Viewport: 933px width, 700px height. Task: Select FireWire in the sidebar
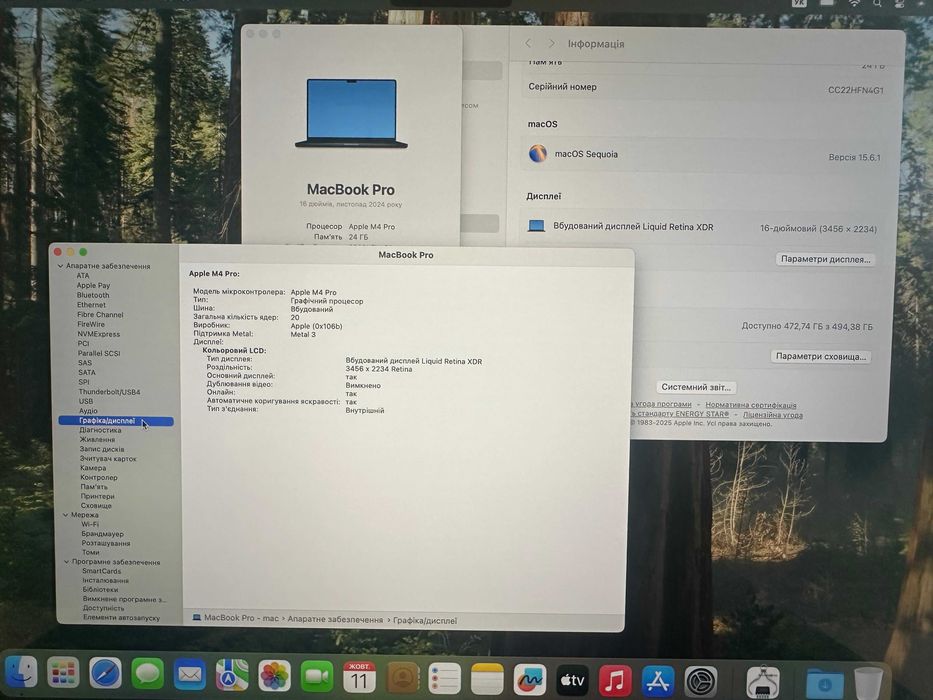pos(91,324)
